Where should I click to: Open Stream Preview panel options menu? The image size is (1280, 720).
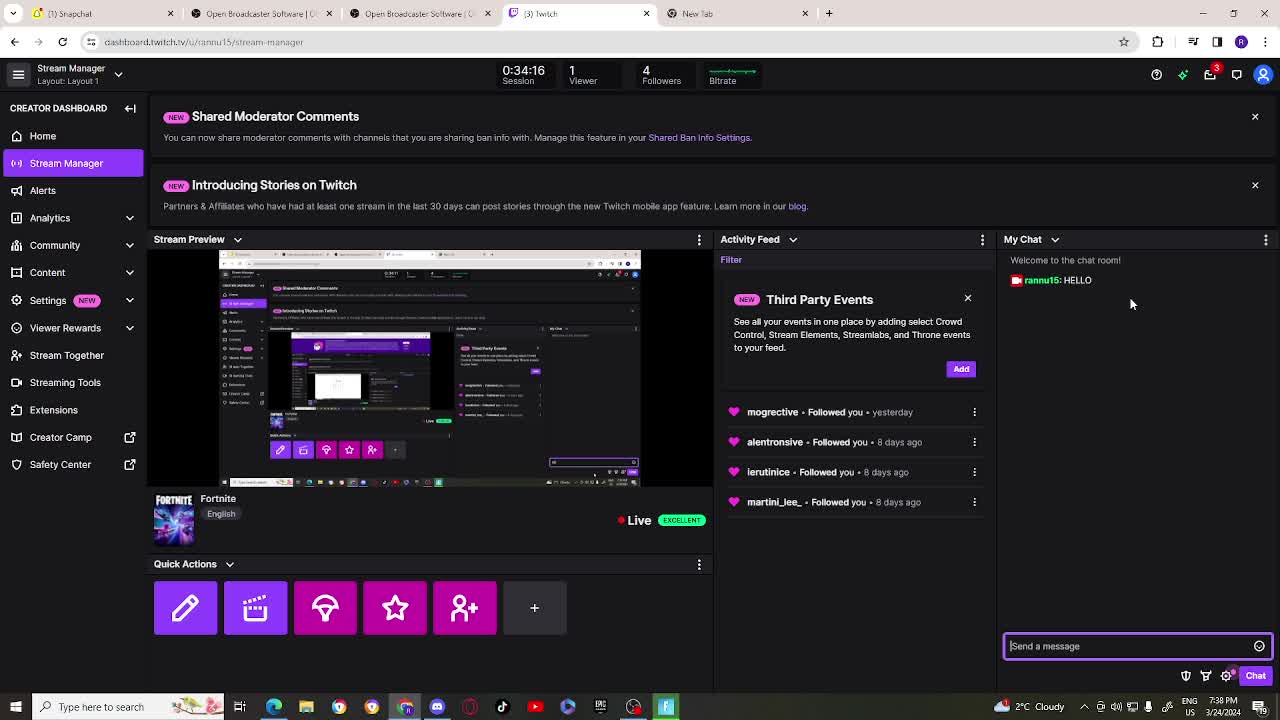pos(699,240)
